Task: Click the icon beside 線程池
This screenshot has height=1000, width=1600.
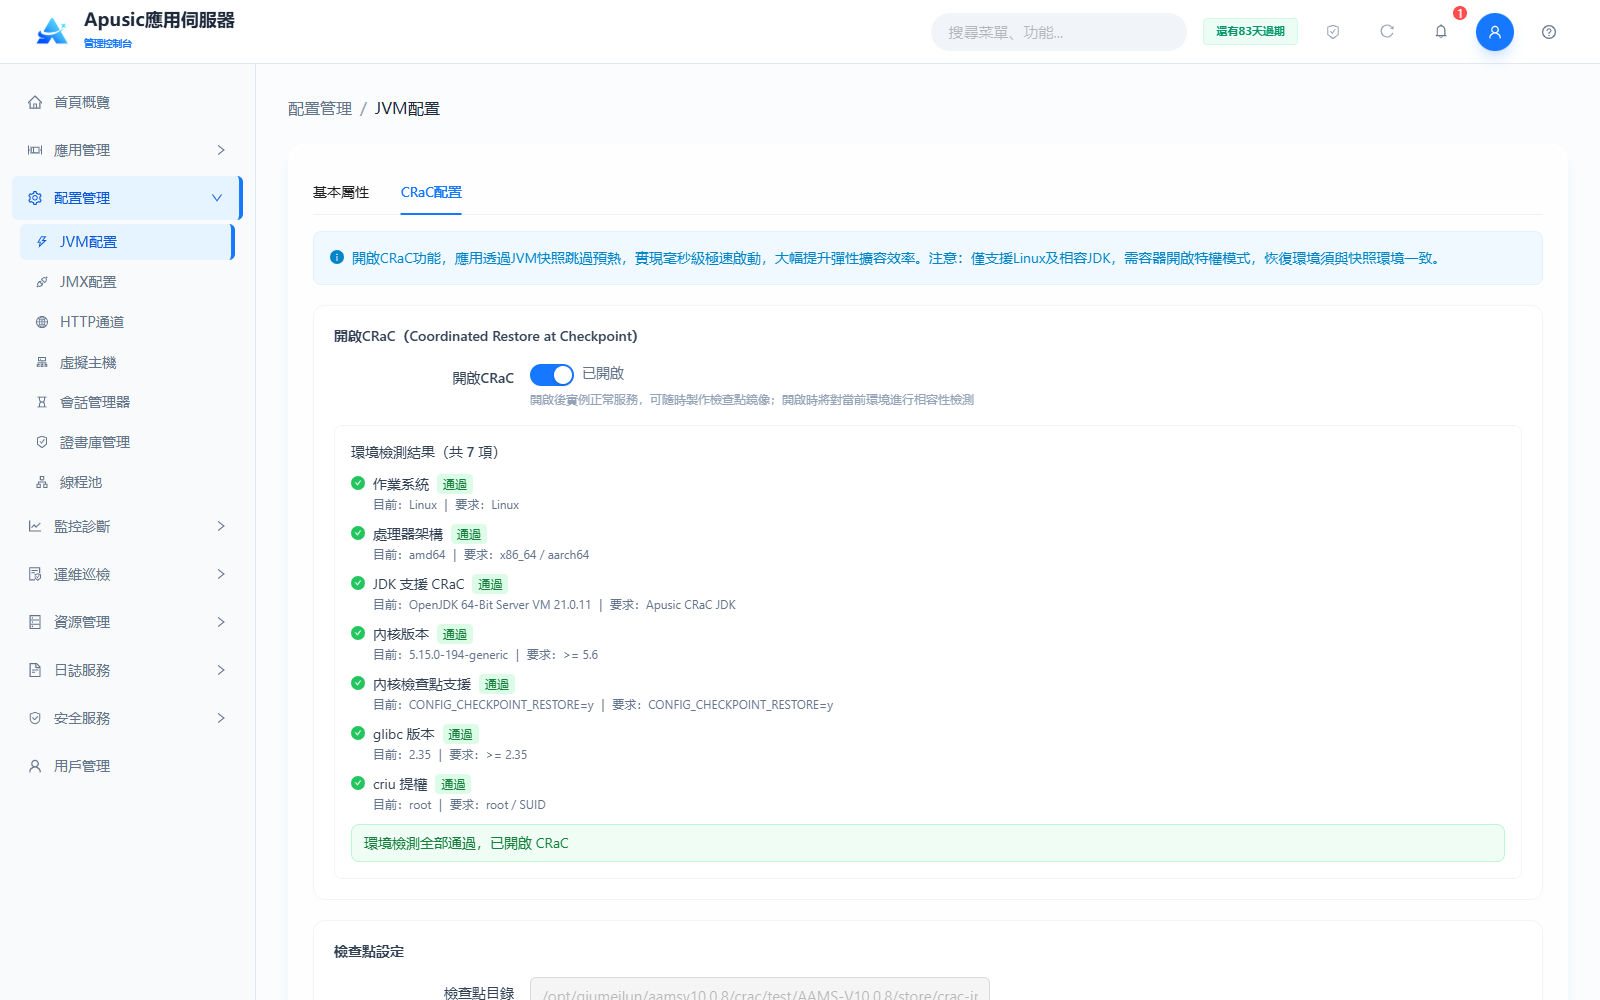Action: pos(42,482)
